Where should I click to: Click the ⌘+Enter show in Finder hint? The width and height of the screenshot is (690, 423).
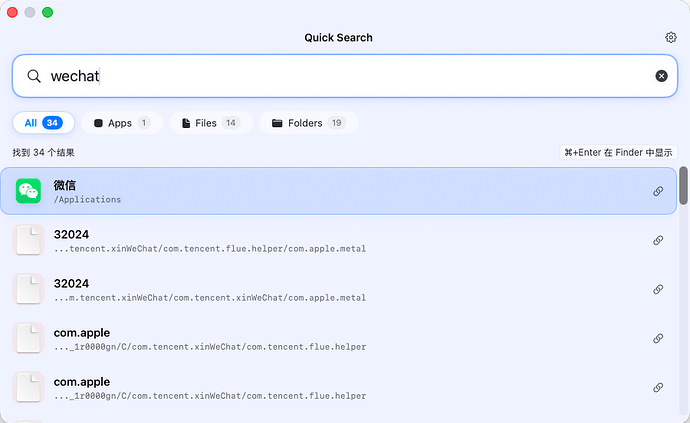click(618, 152)
